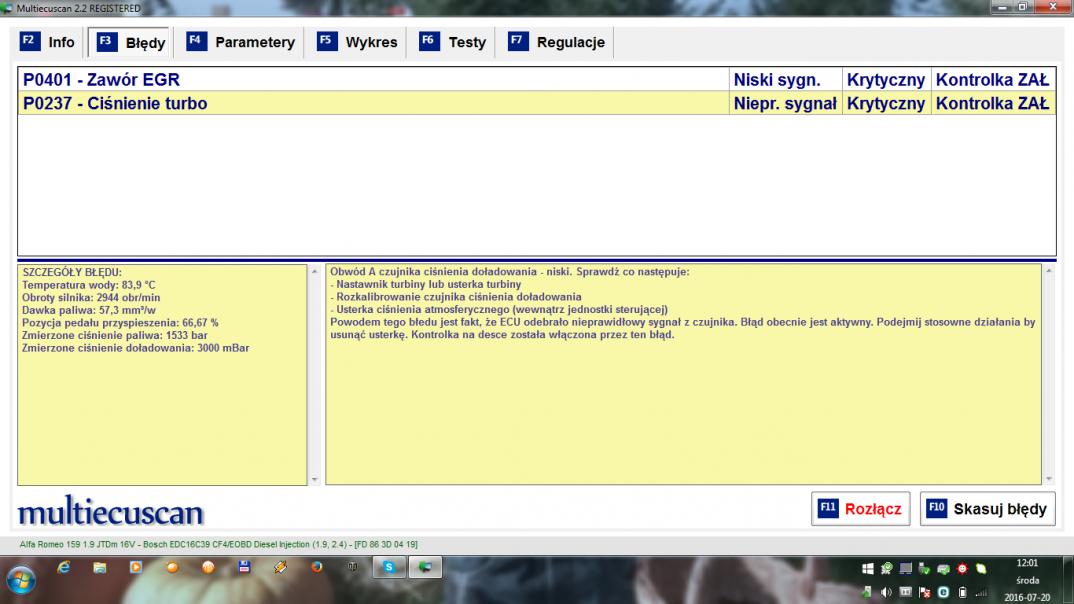Viewport: 1074px width, 604px height.
Task: Click 'Krytyczny' cell in P0401 row
Action: coord(886,79)
